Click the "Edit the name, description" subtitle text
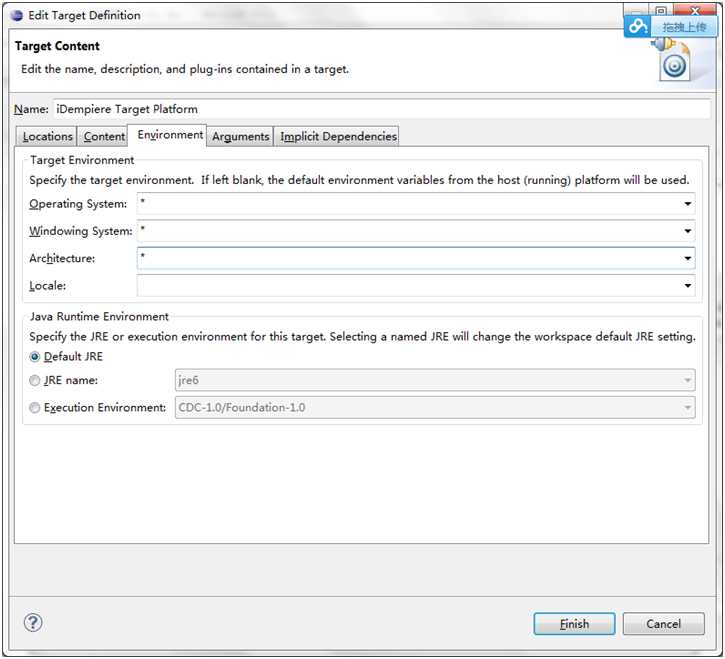Viewport: 725px width, 659px height. 185,69
